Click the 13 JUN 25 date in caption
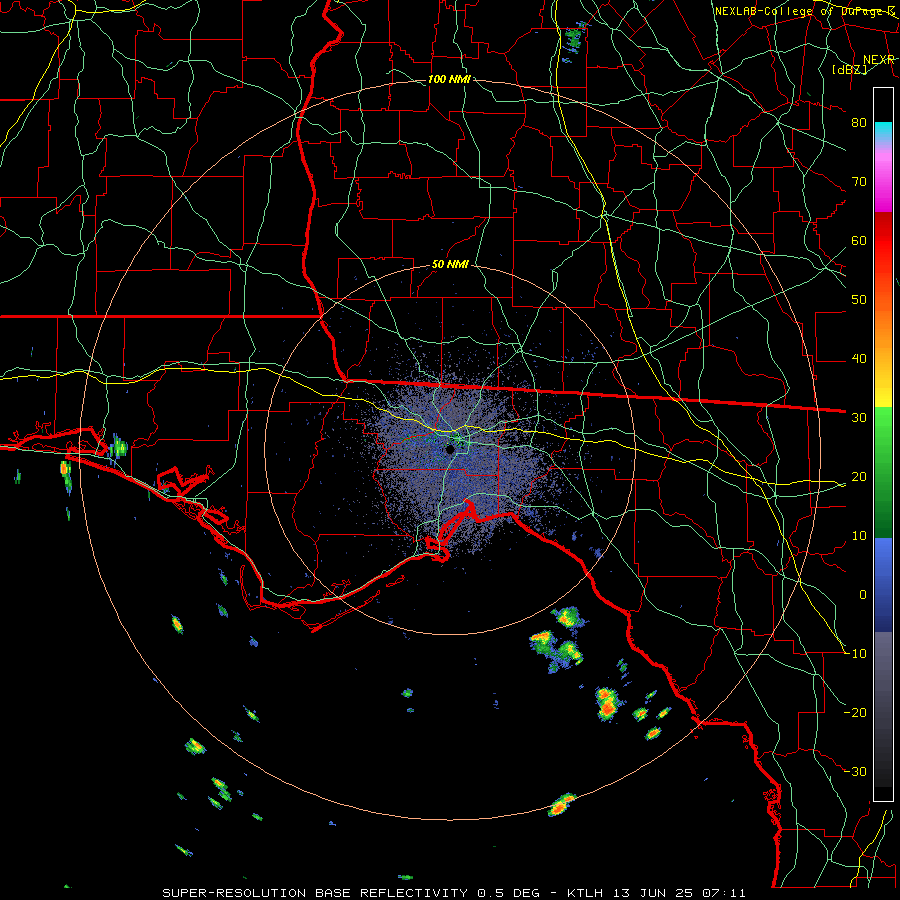This screenshot has height=900, width=900. 652,893
